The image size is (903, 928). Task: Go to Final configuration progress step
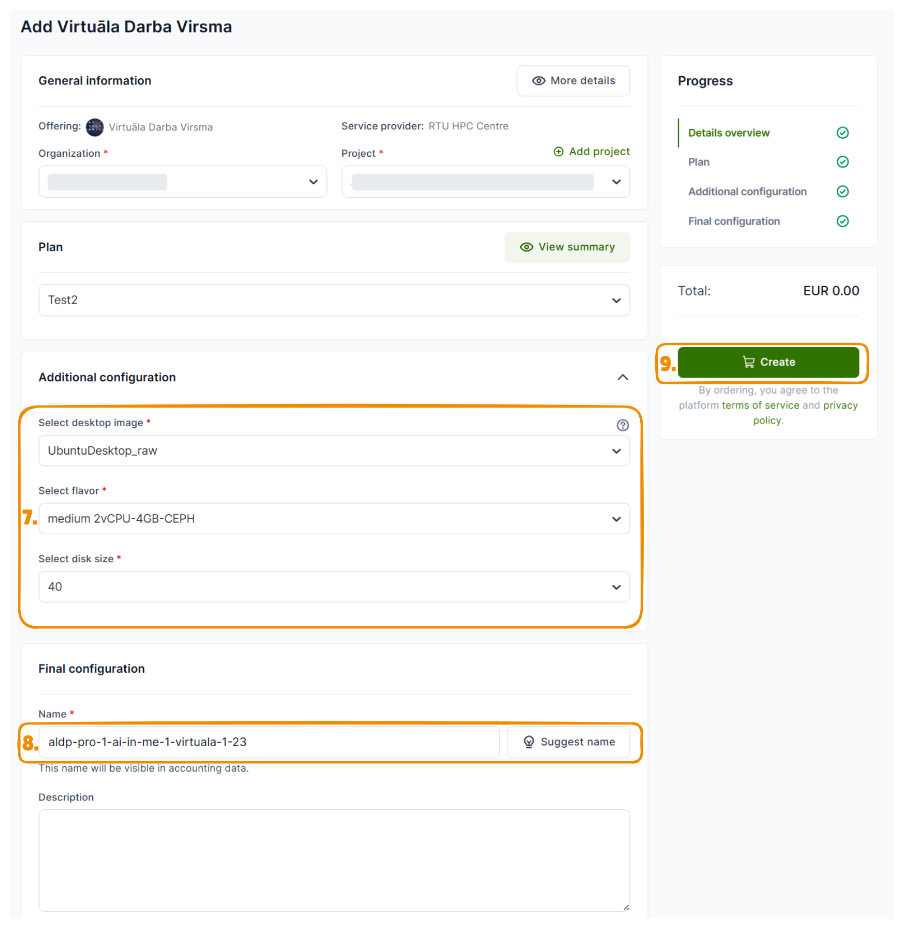tap(734, 221)
